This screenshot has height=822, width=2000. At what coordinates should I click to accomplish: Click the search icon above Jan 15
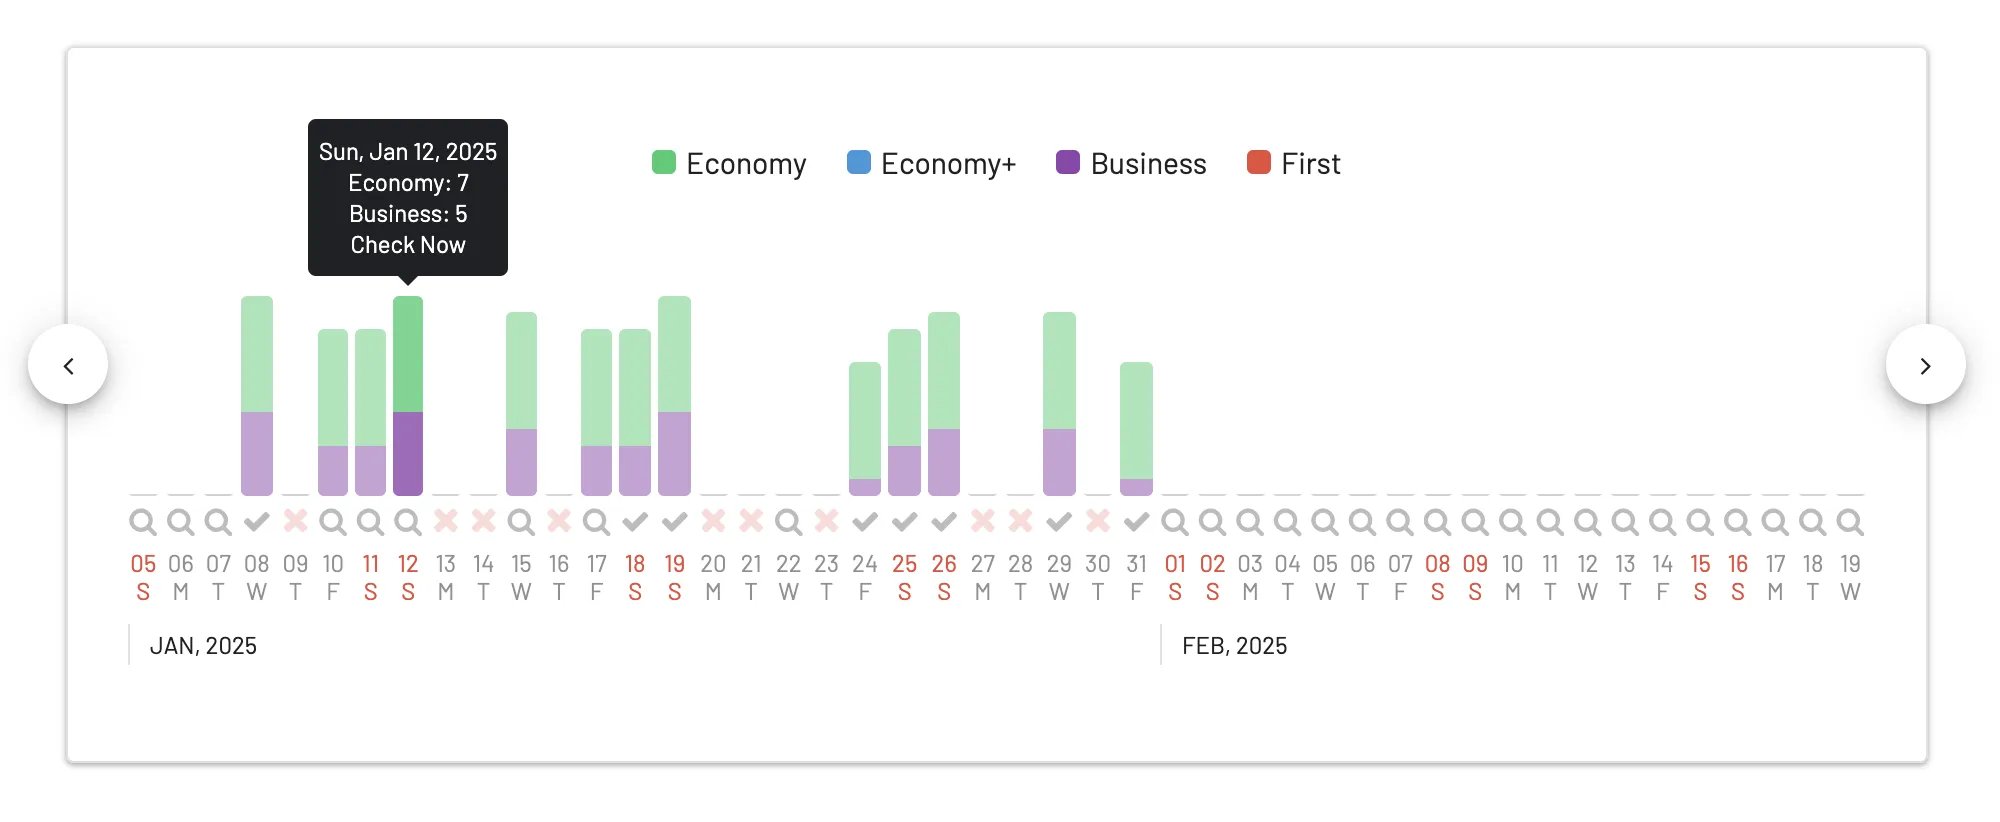[521, 522]
